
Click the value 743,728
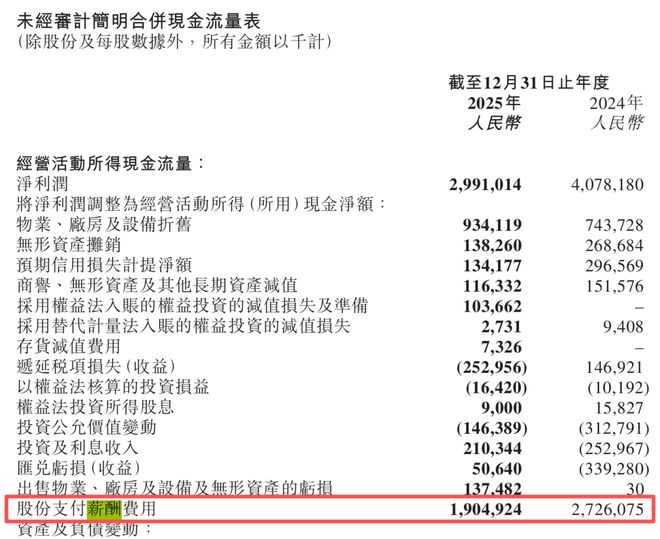click(x=615, y=226)
